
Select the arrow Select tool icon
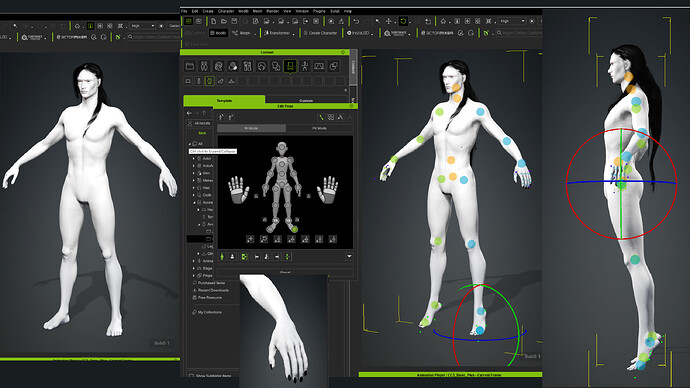(378, 21)
